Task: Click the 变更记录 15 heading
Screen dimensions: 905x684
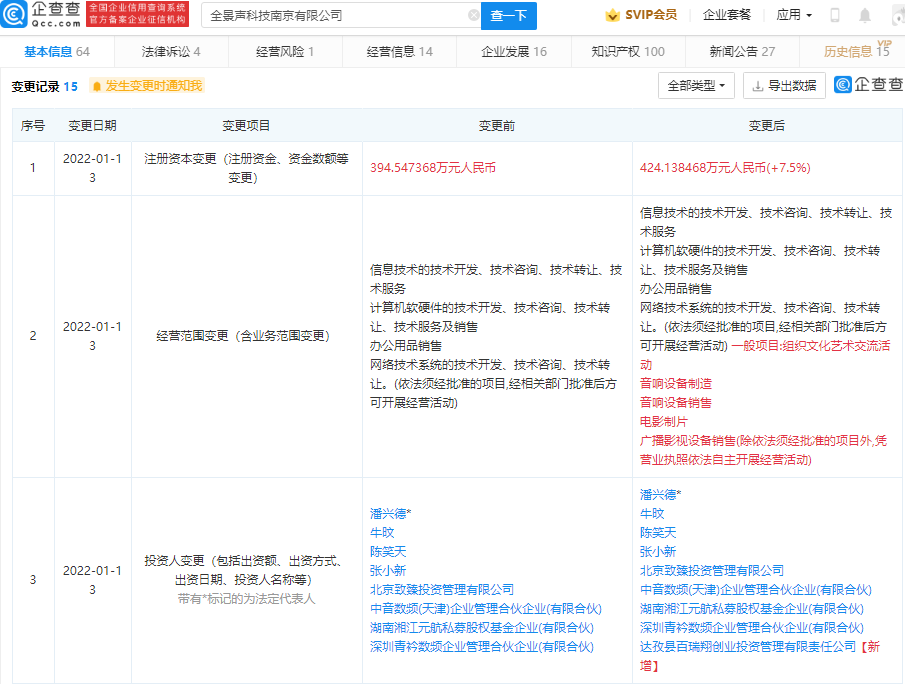Action: coord(44,87)
